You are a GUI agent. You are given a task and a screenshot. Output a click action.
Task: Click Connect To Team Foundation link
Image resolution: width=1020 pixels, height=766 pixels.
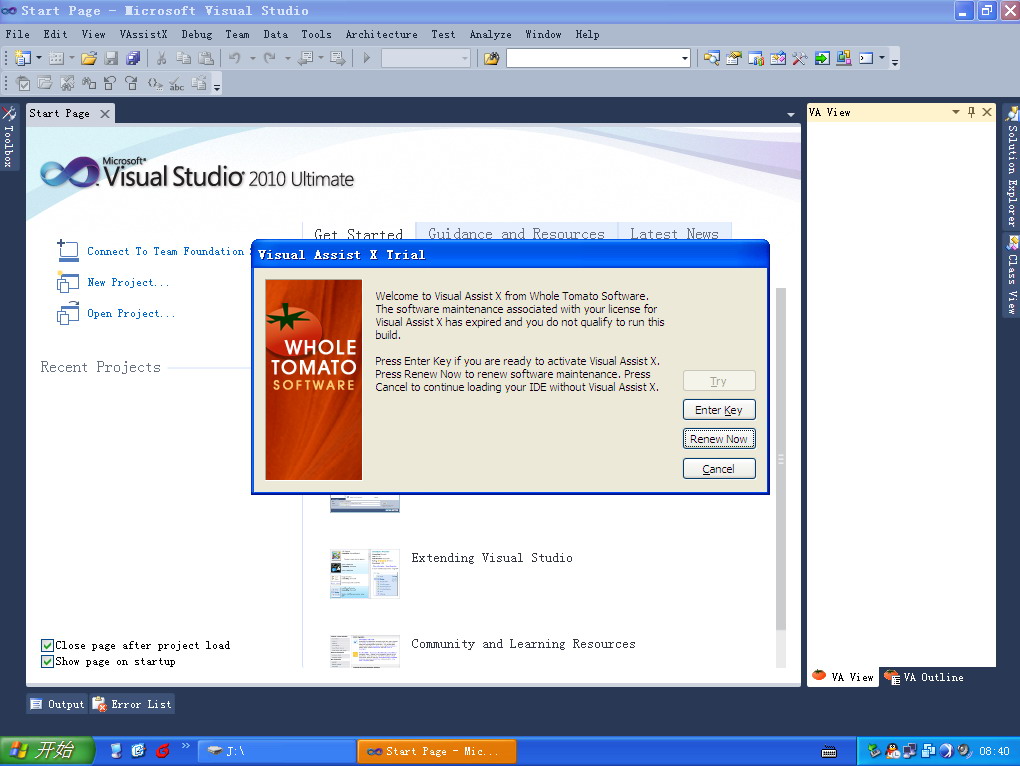click(x=165, y=251)
